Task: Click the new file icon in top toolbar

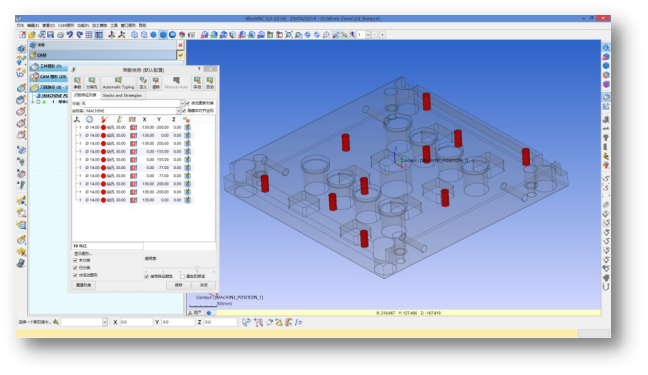Action: coord(23,35)
